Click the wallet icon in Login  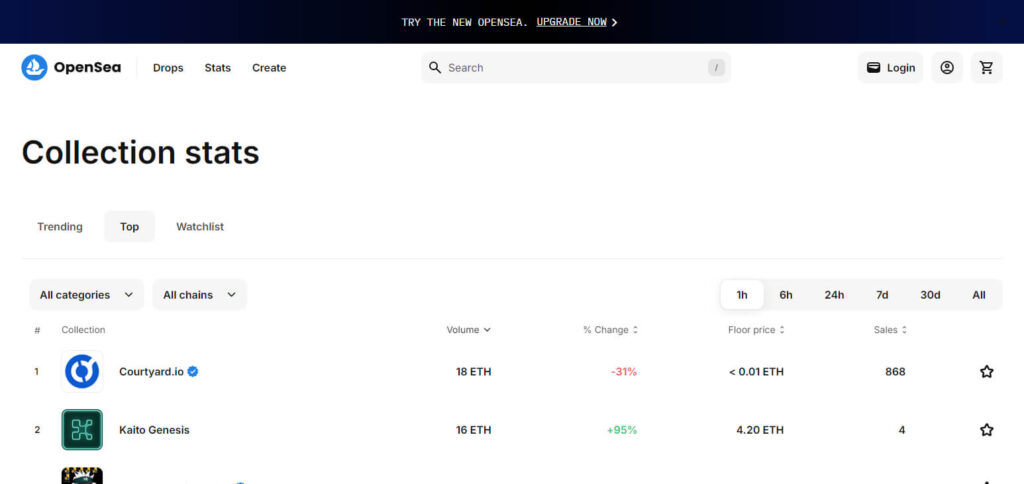pyautogui.click(x=873, y=67)
